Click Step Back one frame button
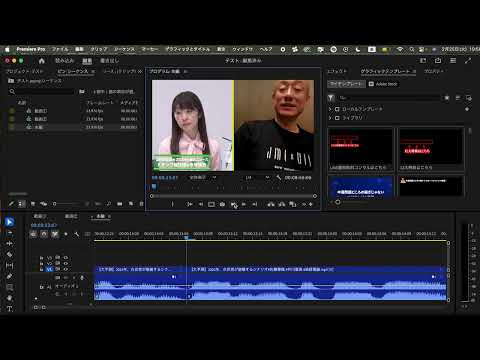480x360 pixels. (x=201, y=204)
